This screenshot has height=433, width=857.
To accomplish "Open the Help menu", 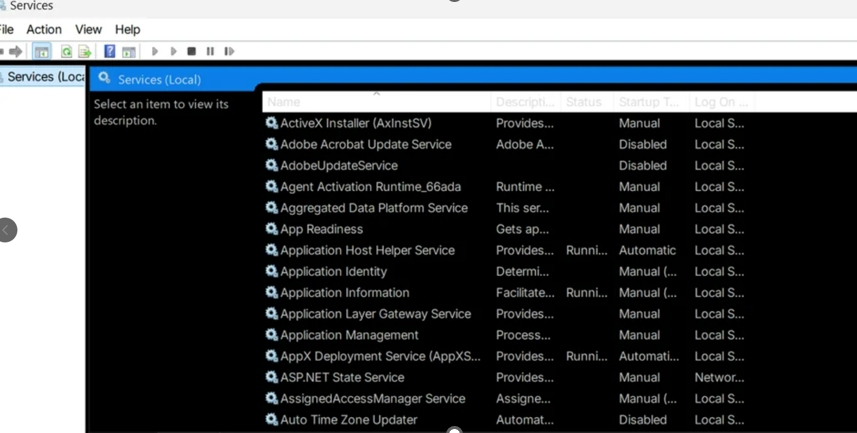I will coord(127,30).
